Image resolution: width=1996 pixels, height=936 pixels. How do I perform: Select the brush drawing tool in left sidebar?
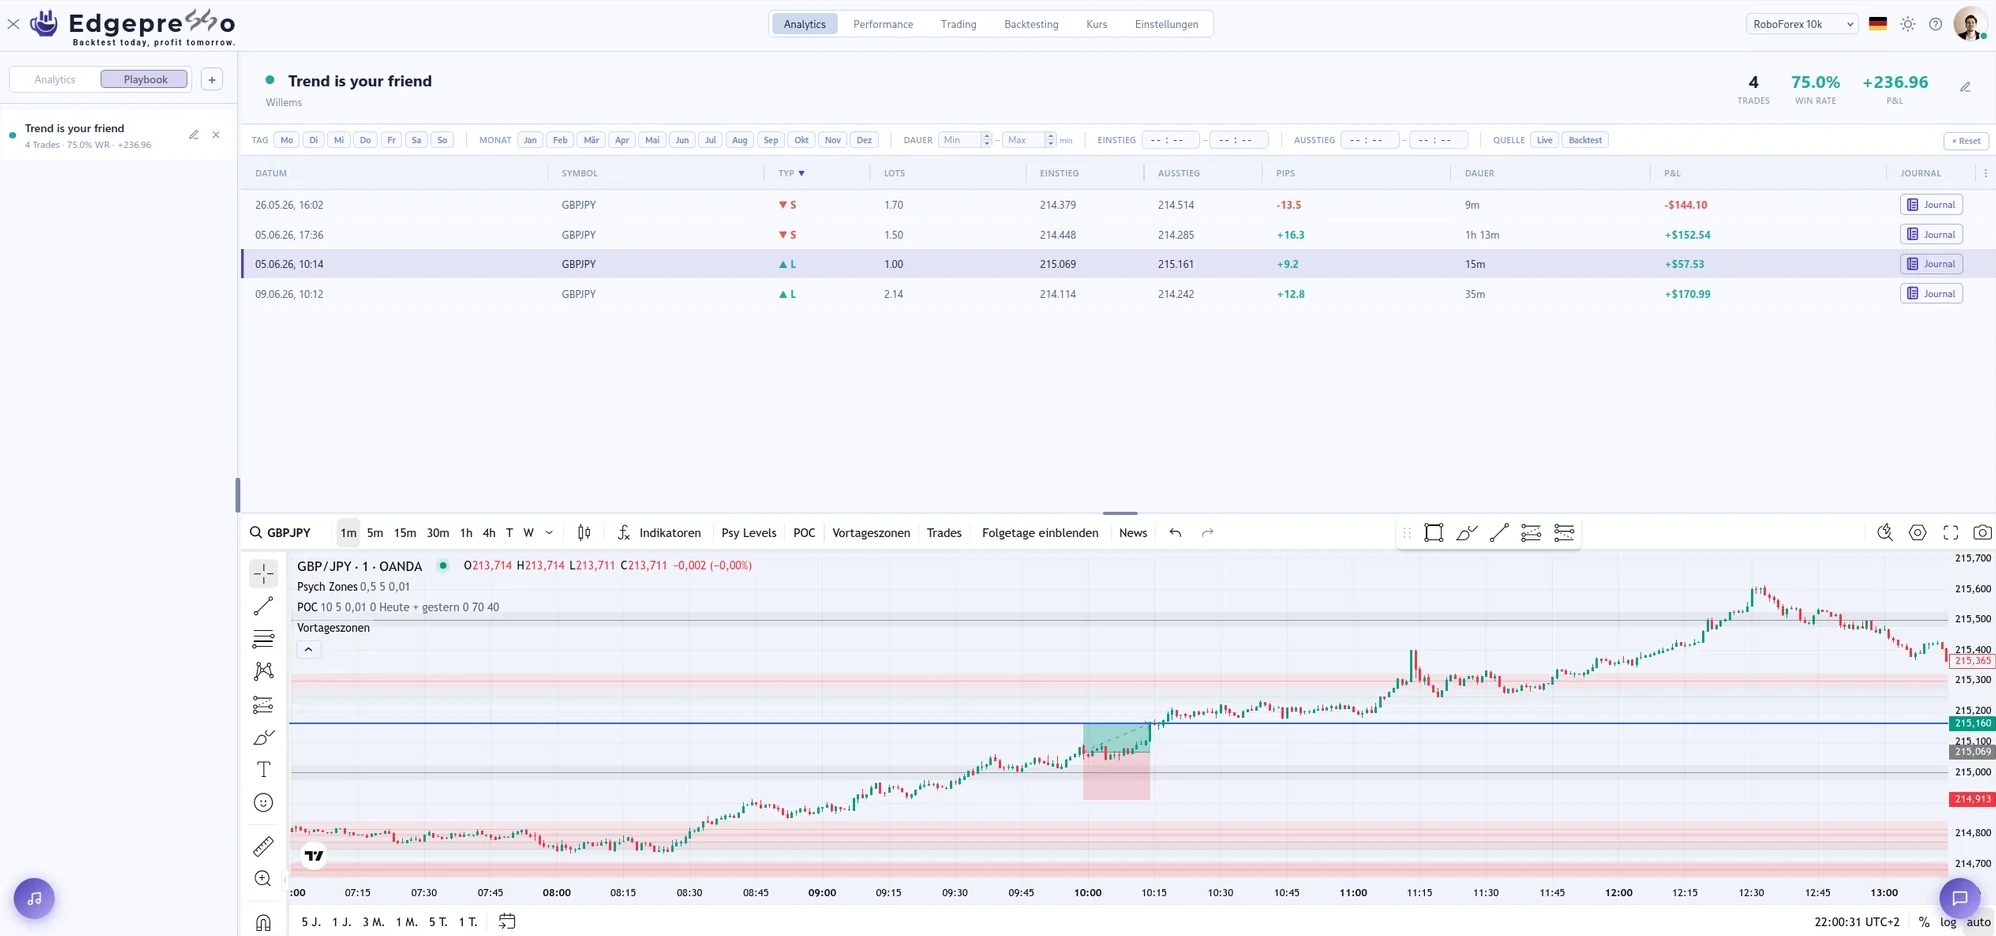click(x=263, y=737)
